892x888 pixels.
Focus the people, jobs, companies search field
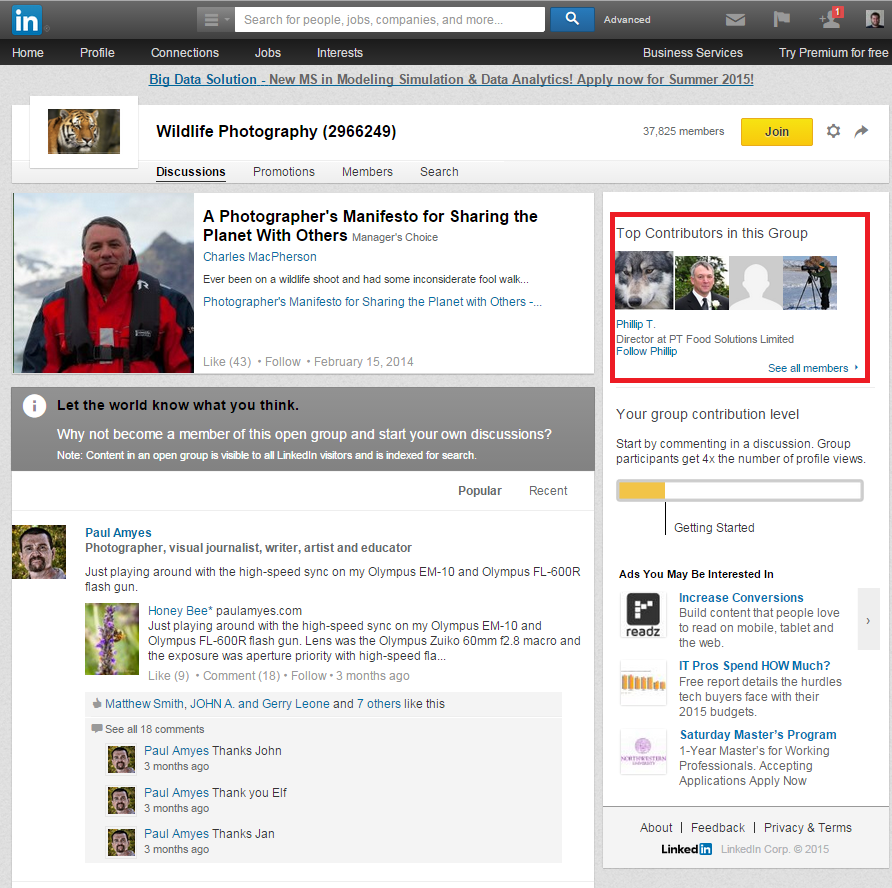[x=390, y=20]
